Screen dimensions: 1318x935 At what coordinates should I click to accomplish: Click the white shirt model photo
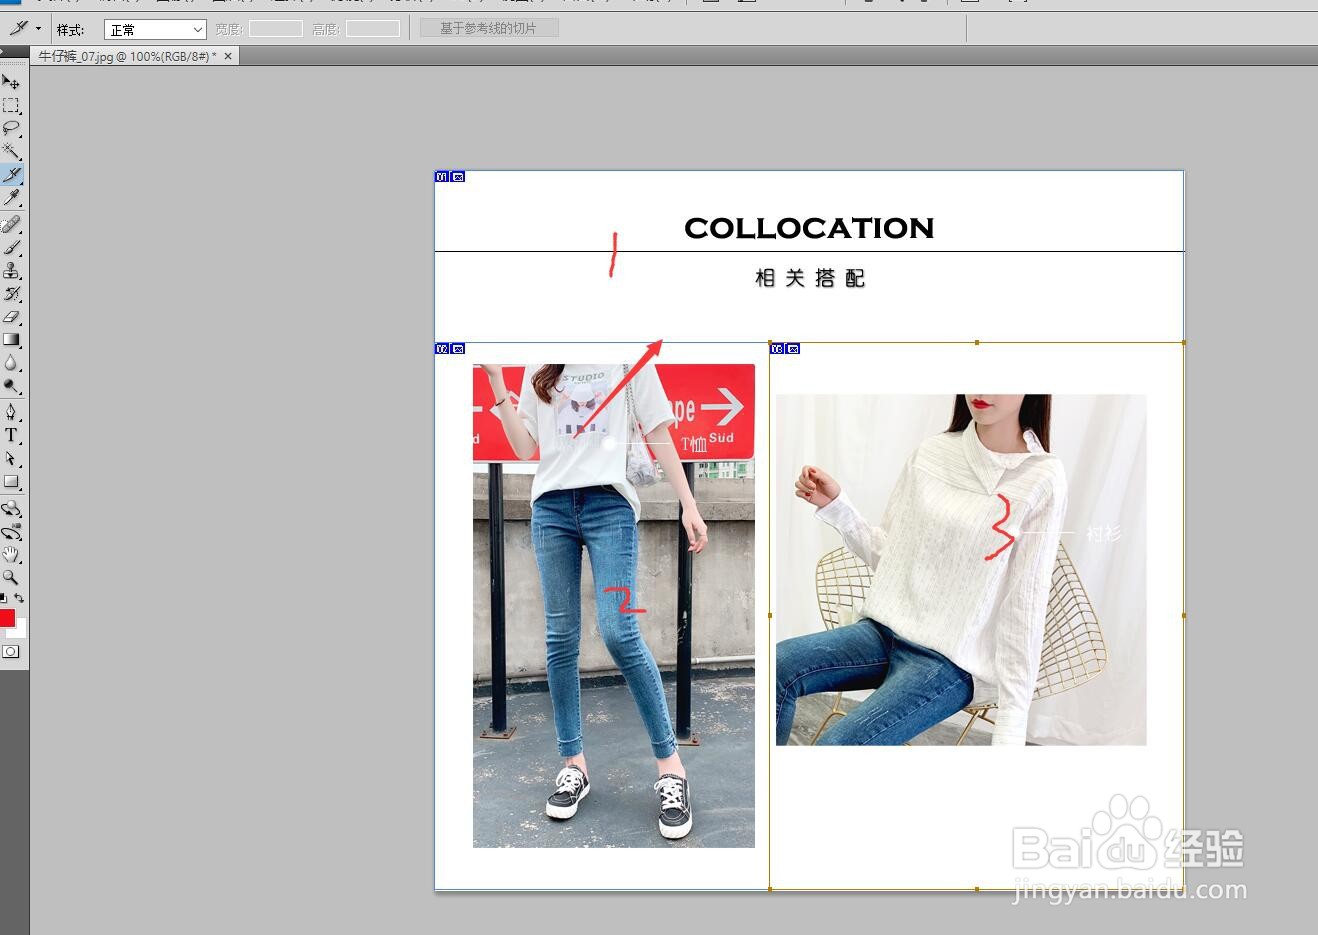coord(961,569)
